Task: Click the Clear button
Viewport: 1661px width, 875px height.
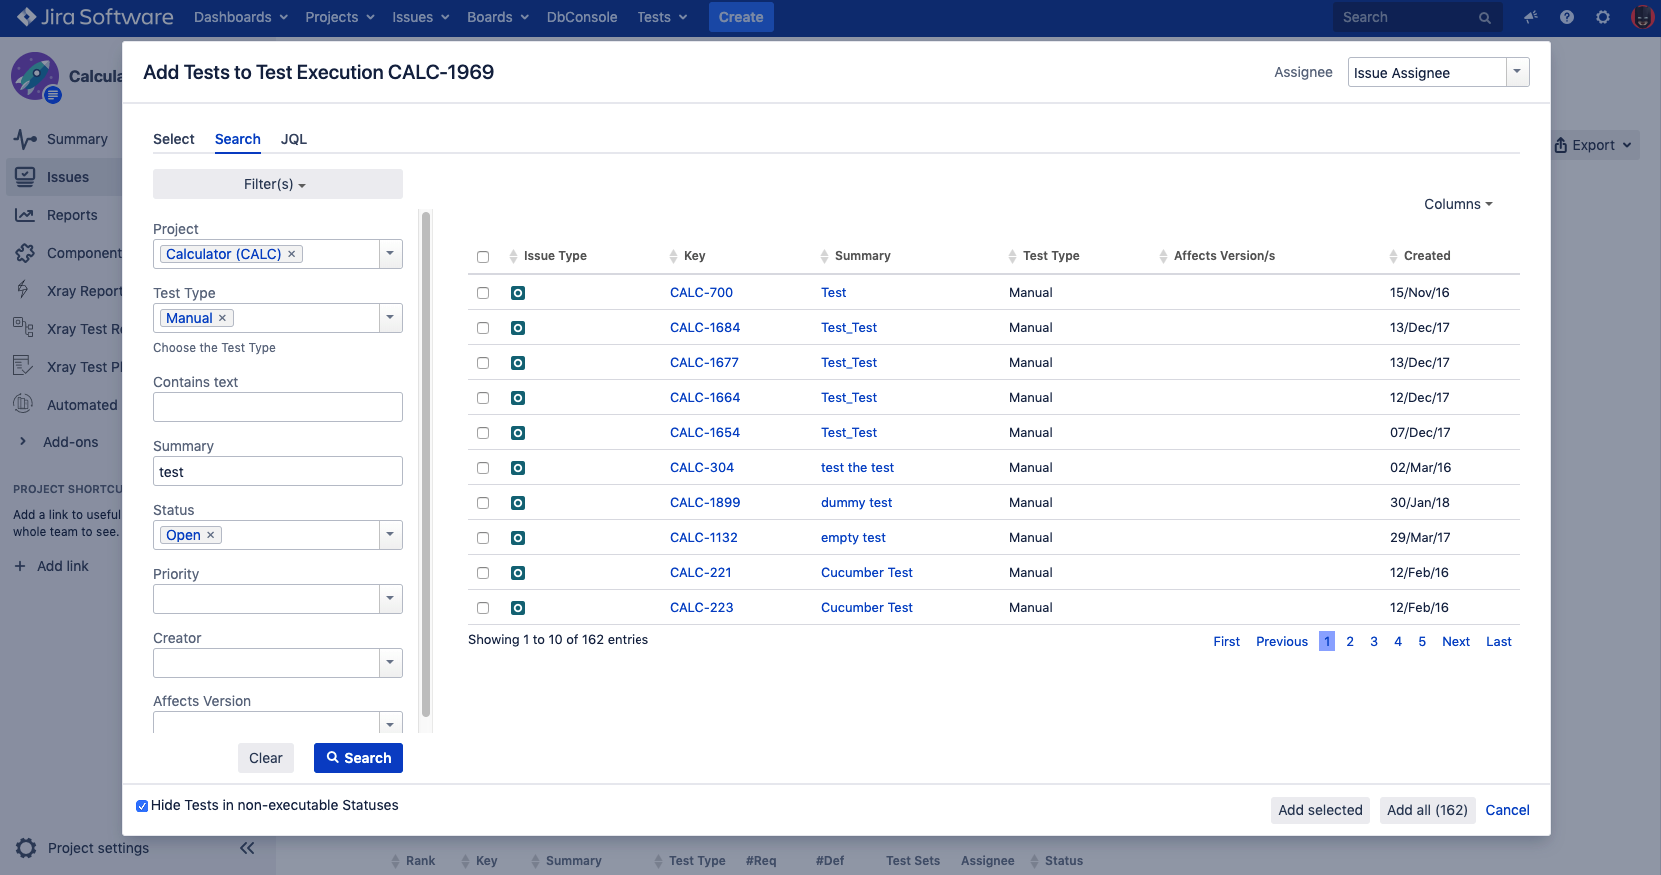Action: (266, 758)
